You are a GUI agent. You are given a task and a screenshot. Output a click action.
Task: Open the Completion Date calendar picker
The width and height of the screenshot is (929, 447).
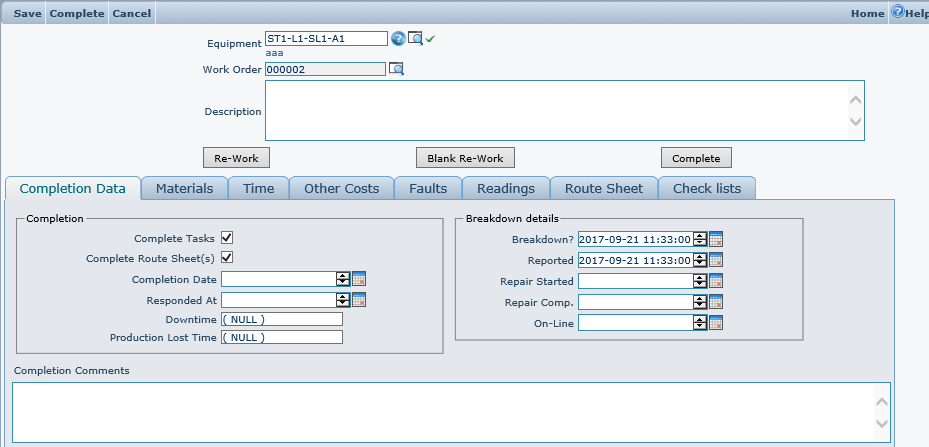tap(360, 279)
